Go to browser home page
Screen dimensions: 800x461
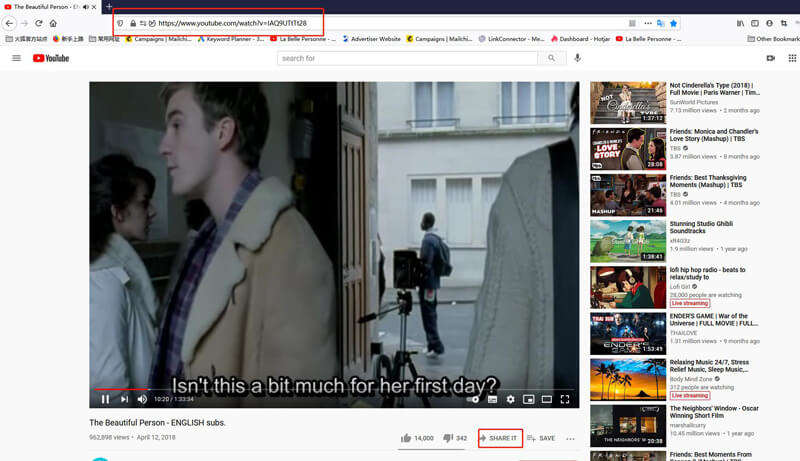coord(53,23)
